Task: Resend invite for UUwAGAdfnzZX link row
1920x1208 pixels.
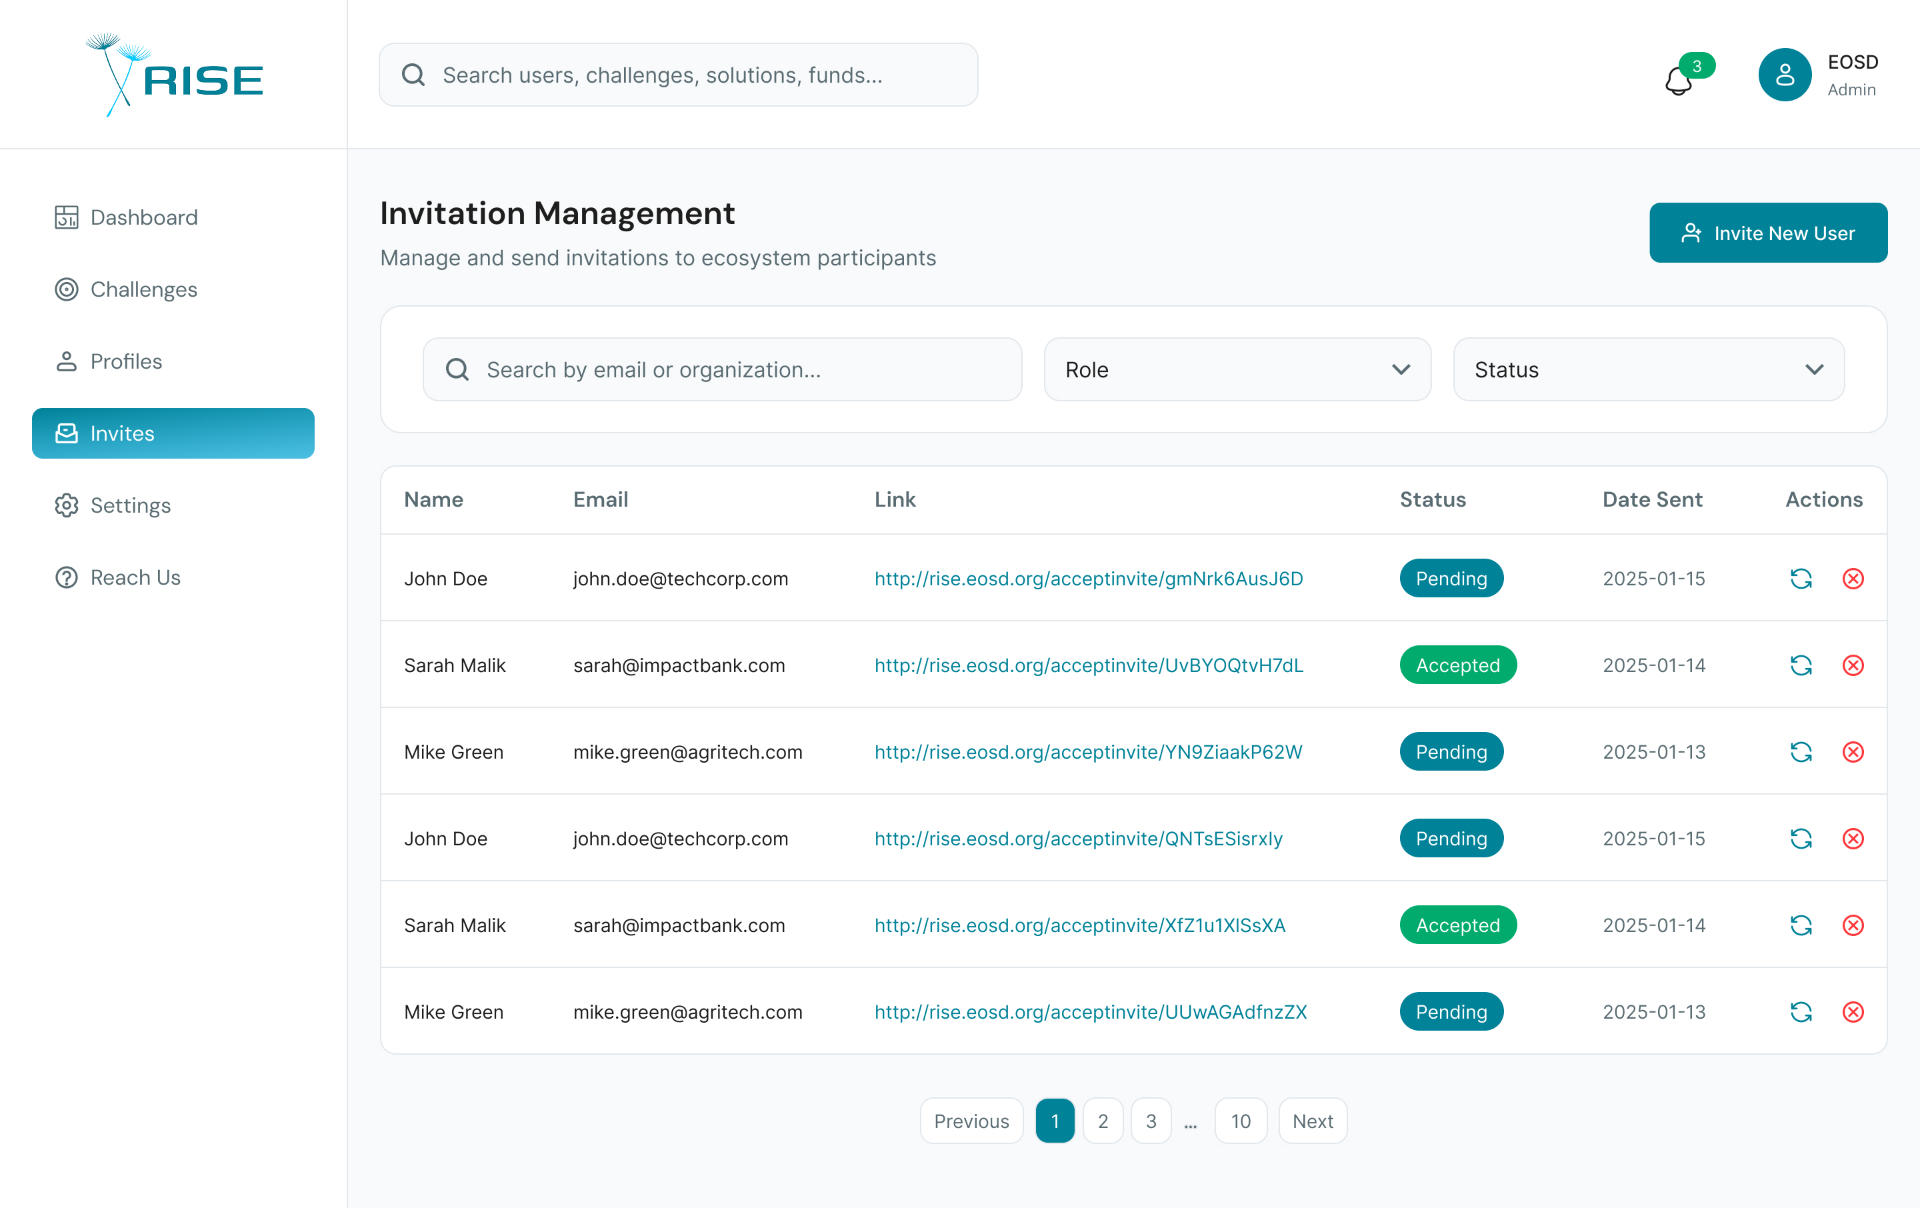Action: [x=1801, y=1012]
